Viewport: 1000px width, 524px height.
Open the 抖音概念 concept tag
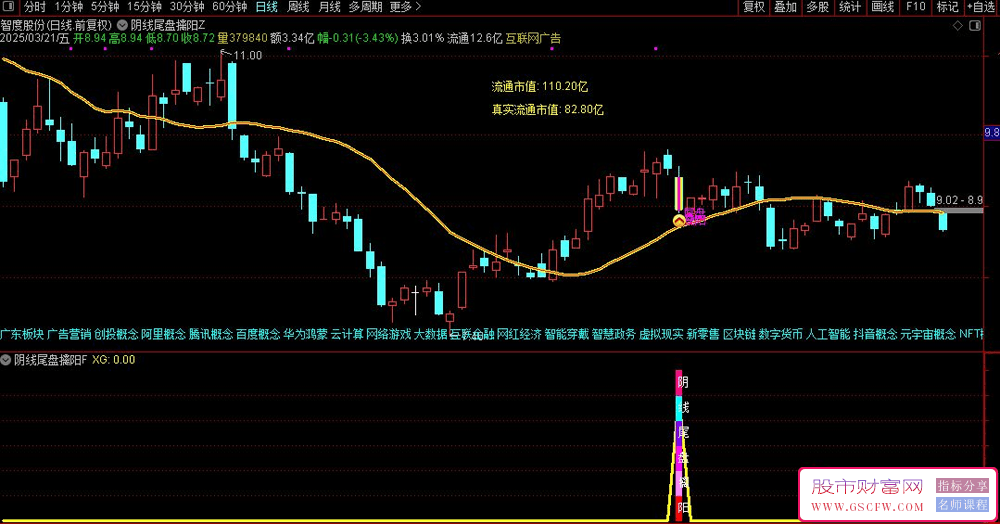(875, 334)
